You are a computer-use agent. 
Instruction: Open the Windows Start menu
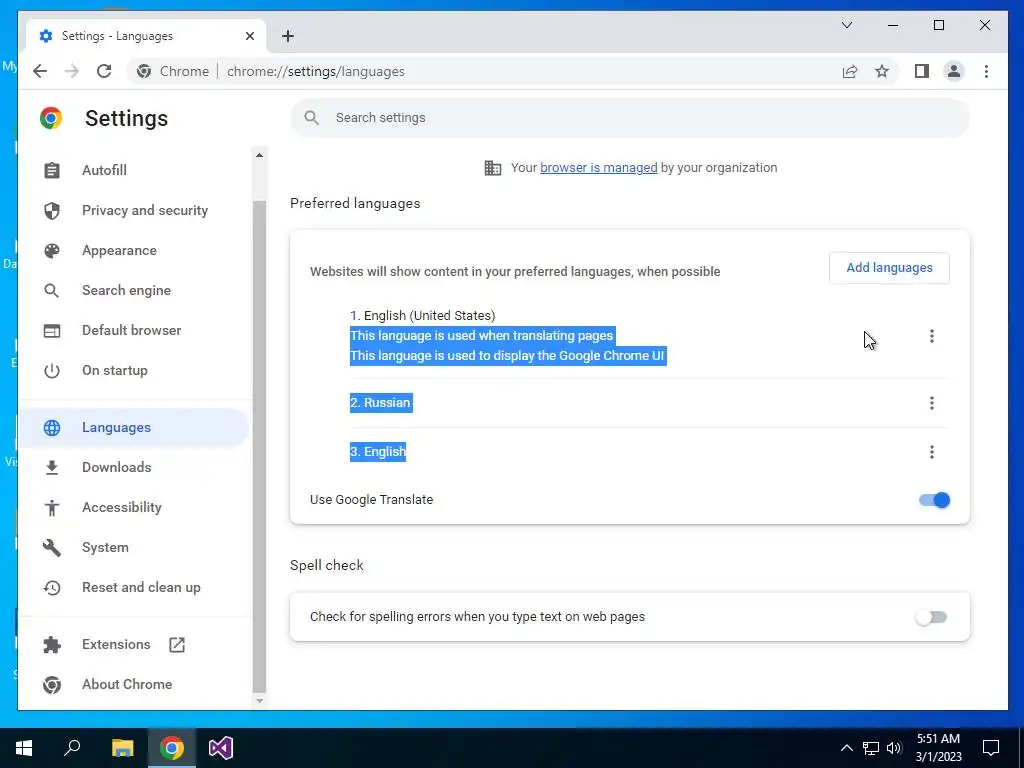[x=24, y=748]
